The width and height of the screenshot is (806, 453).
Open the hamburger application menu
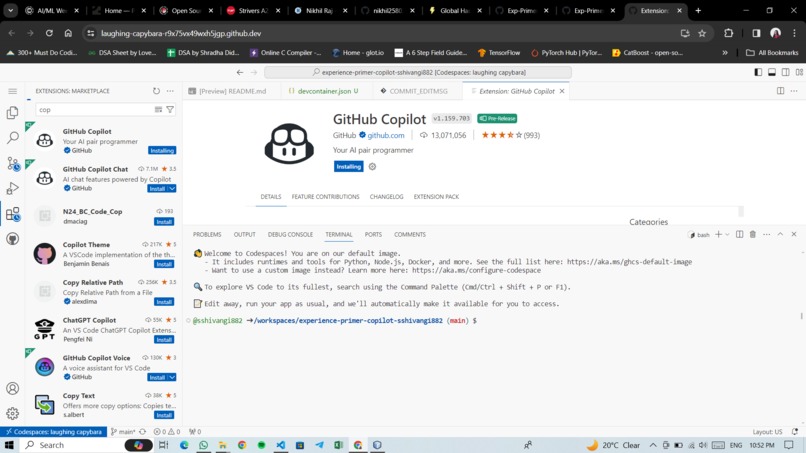coord(13,91)
